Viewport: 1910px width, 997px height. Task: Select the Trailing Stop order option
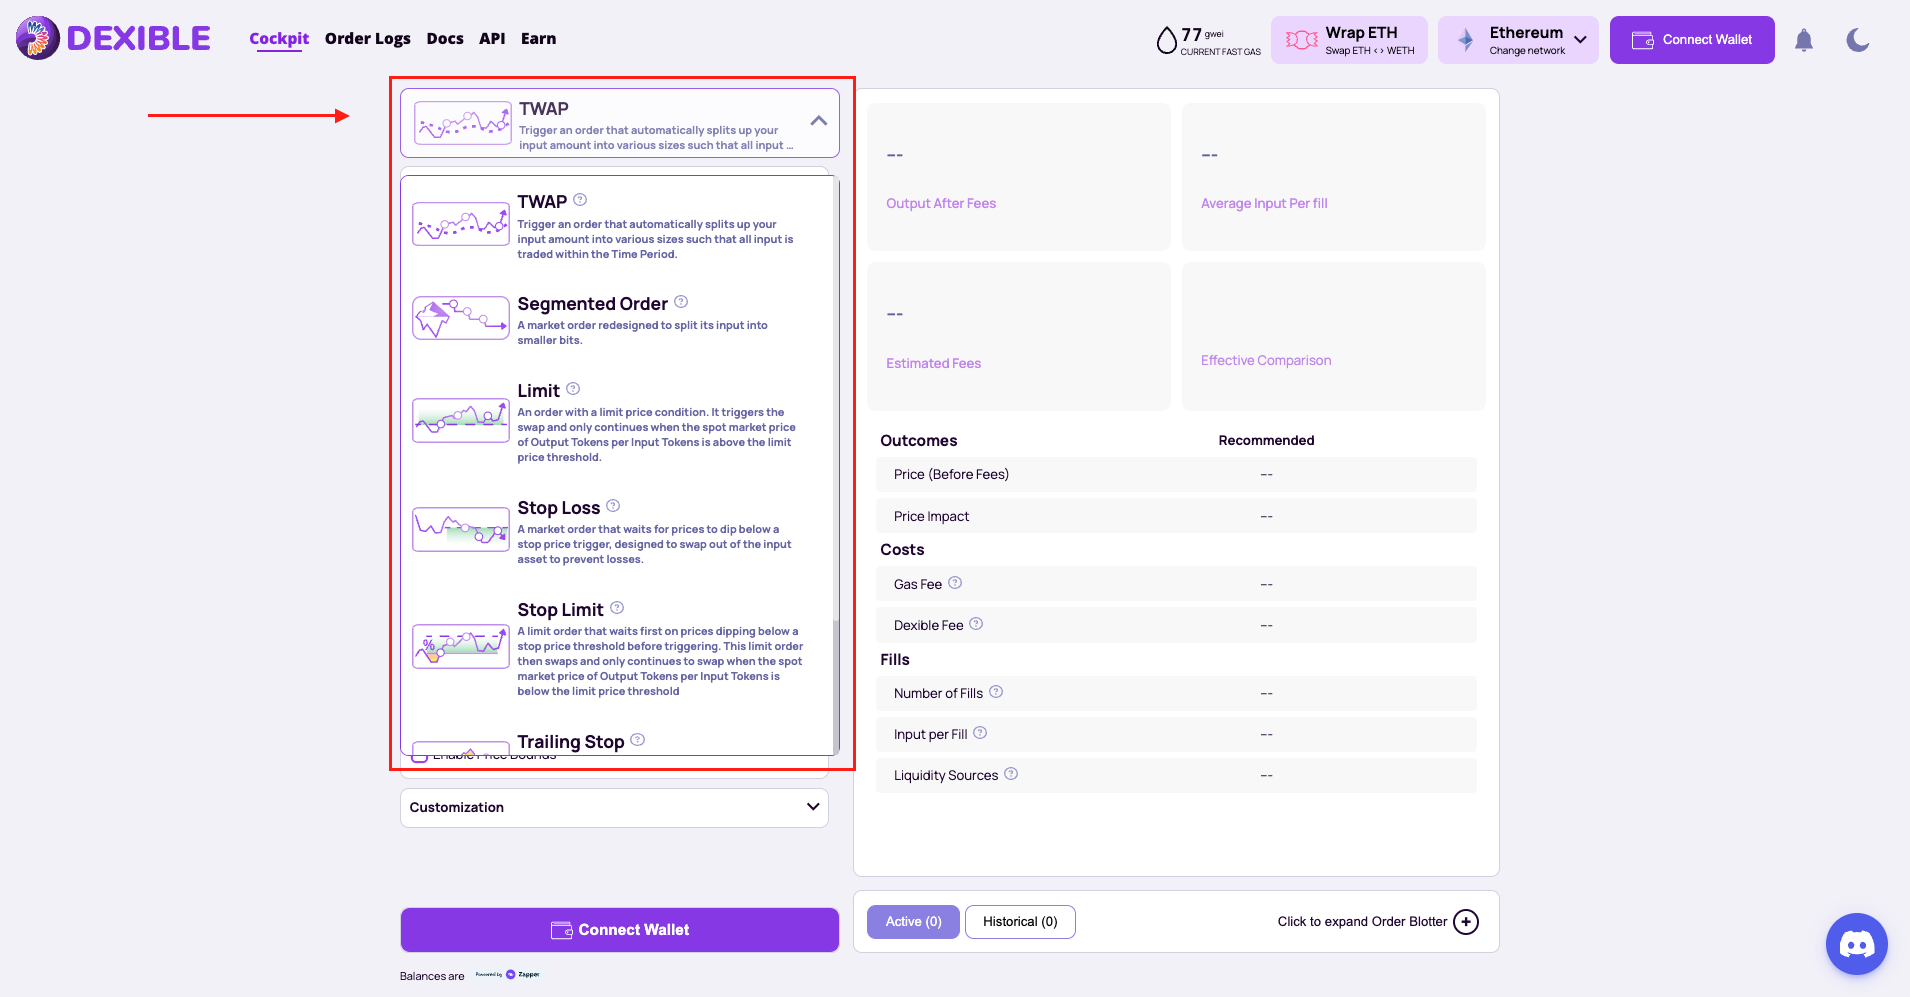(616, 742)
